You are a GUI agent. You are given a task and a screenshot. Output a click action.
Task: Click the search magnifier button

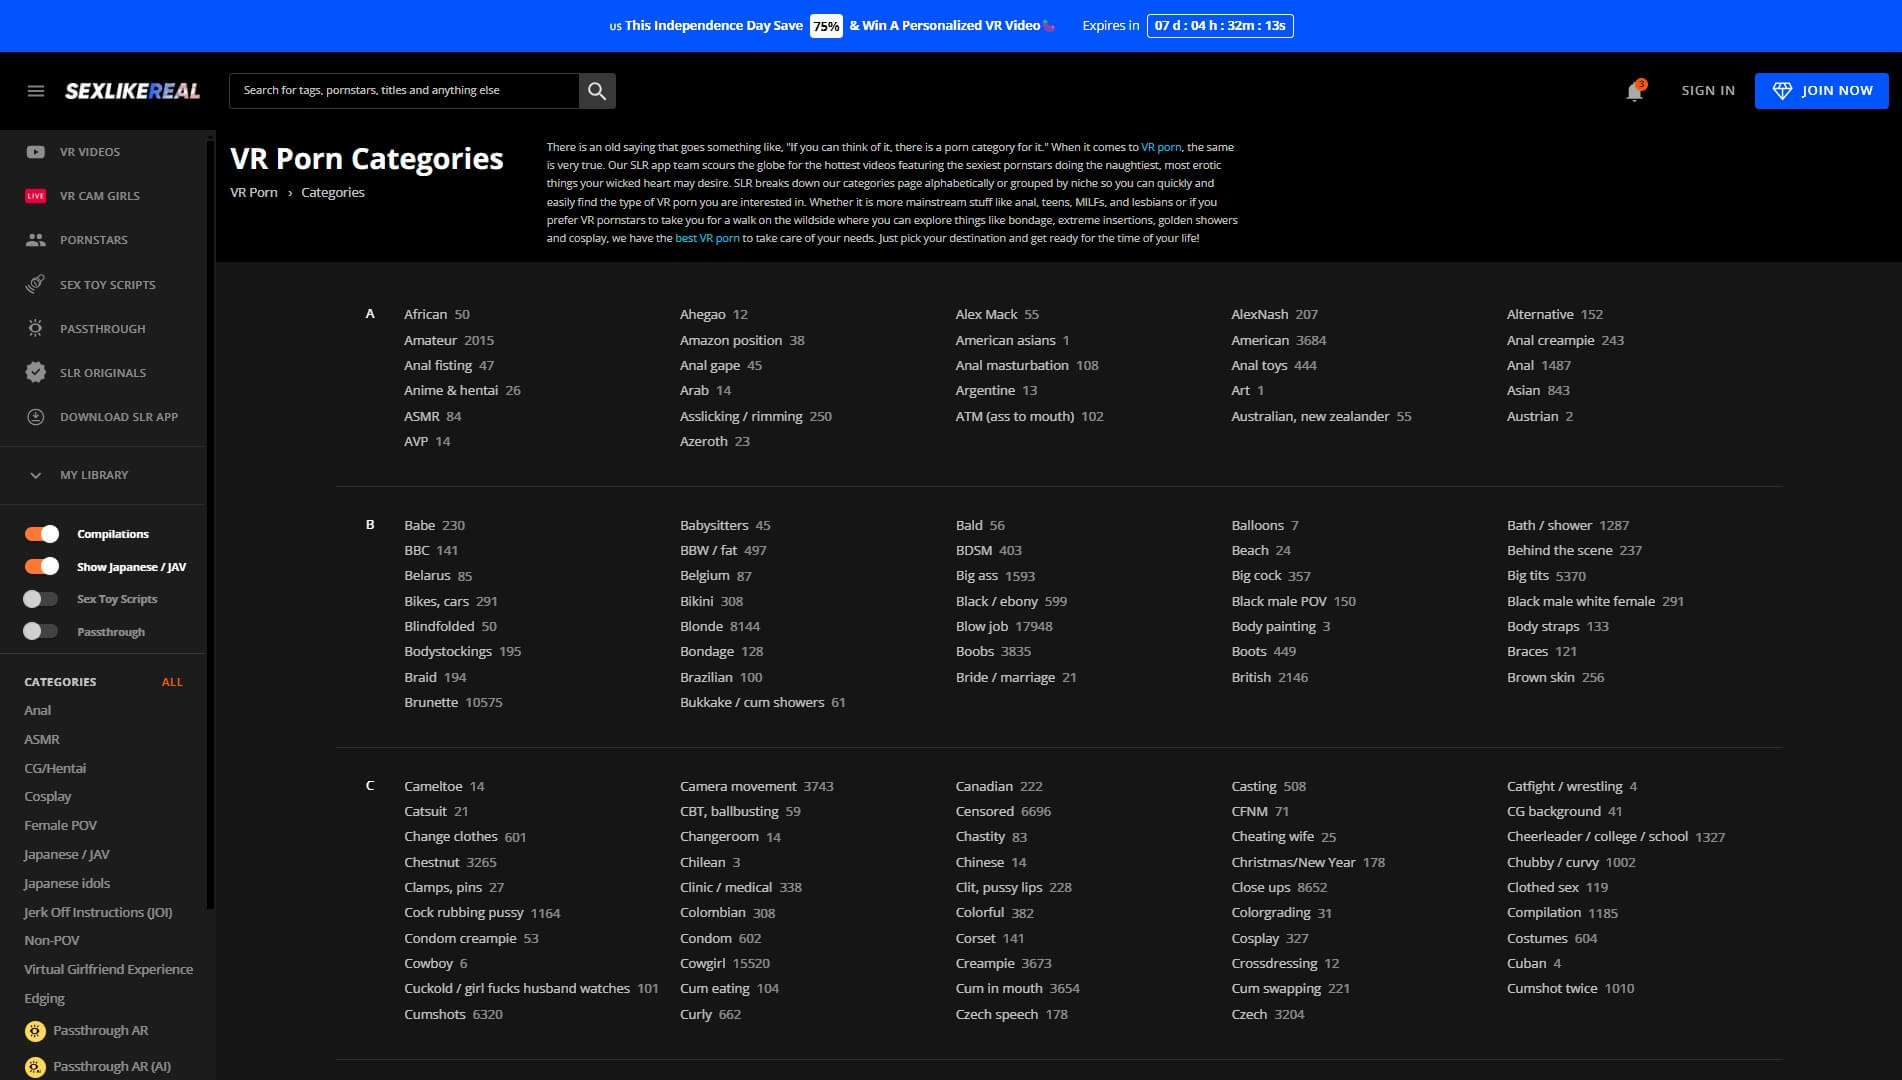[597, 91]
